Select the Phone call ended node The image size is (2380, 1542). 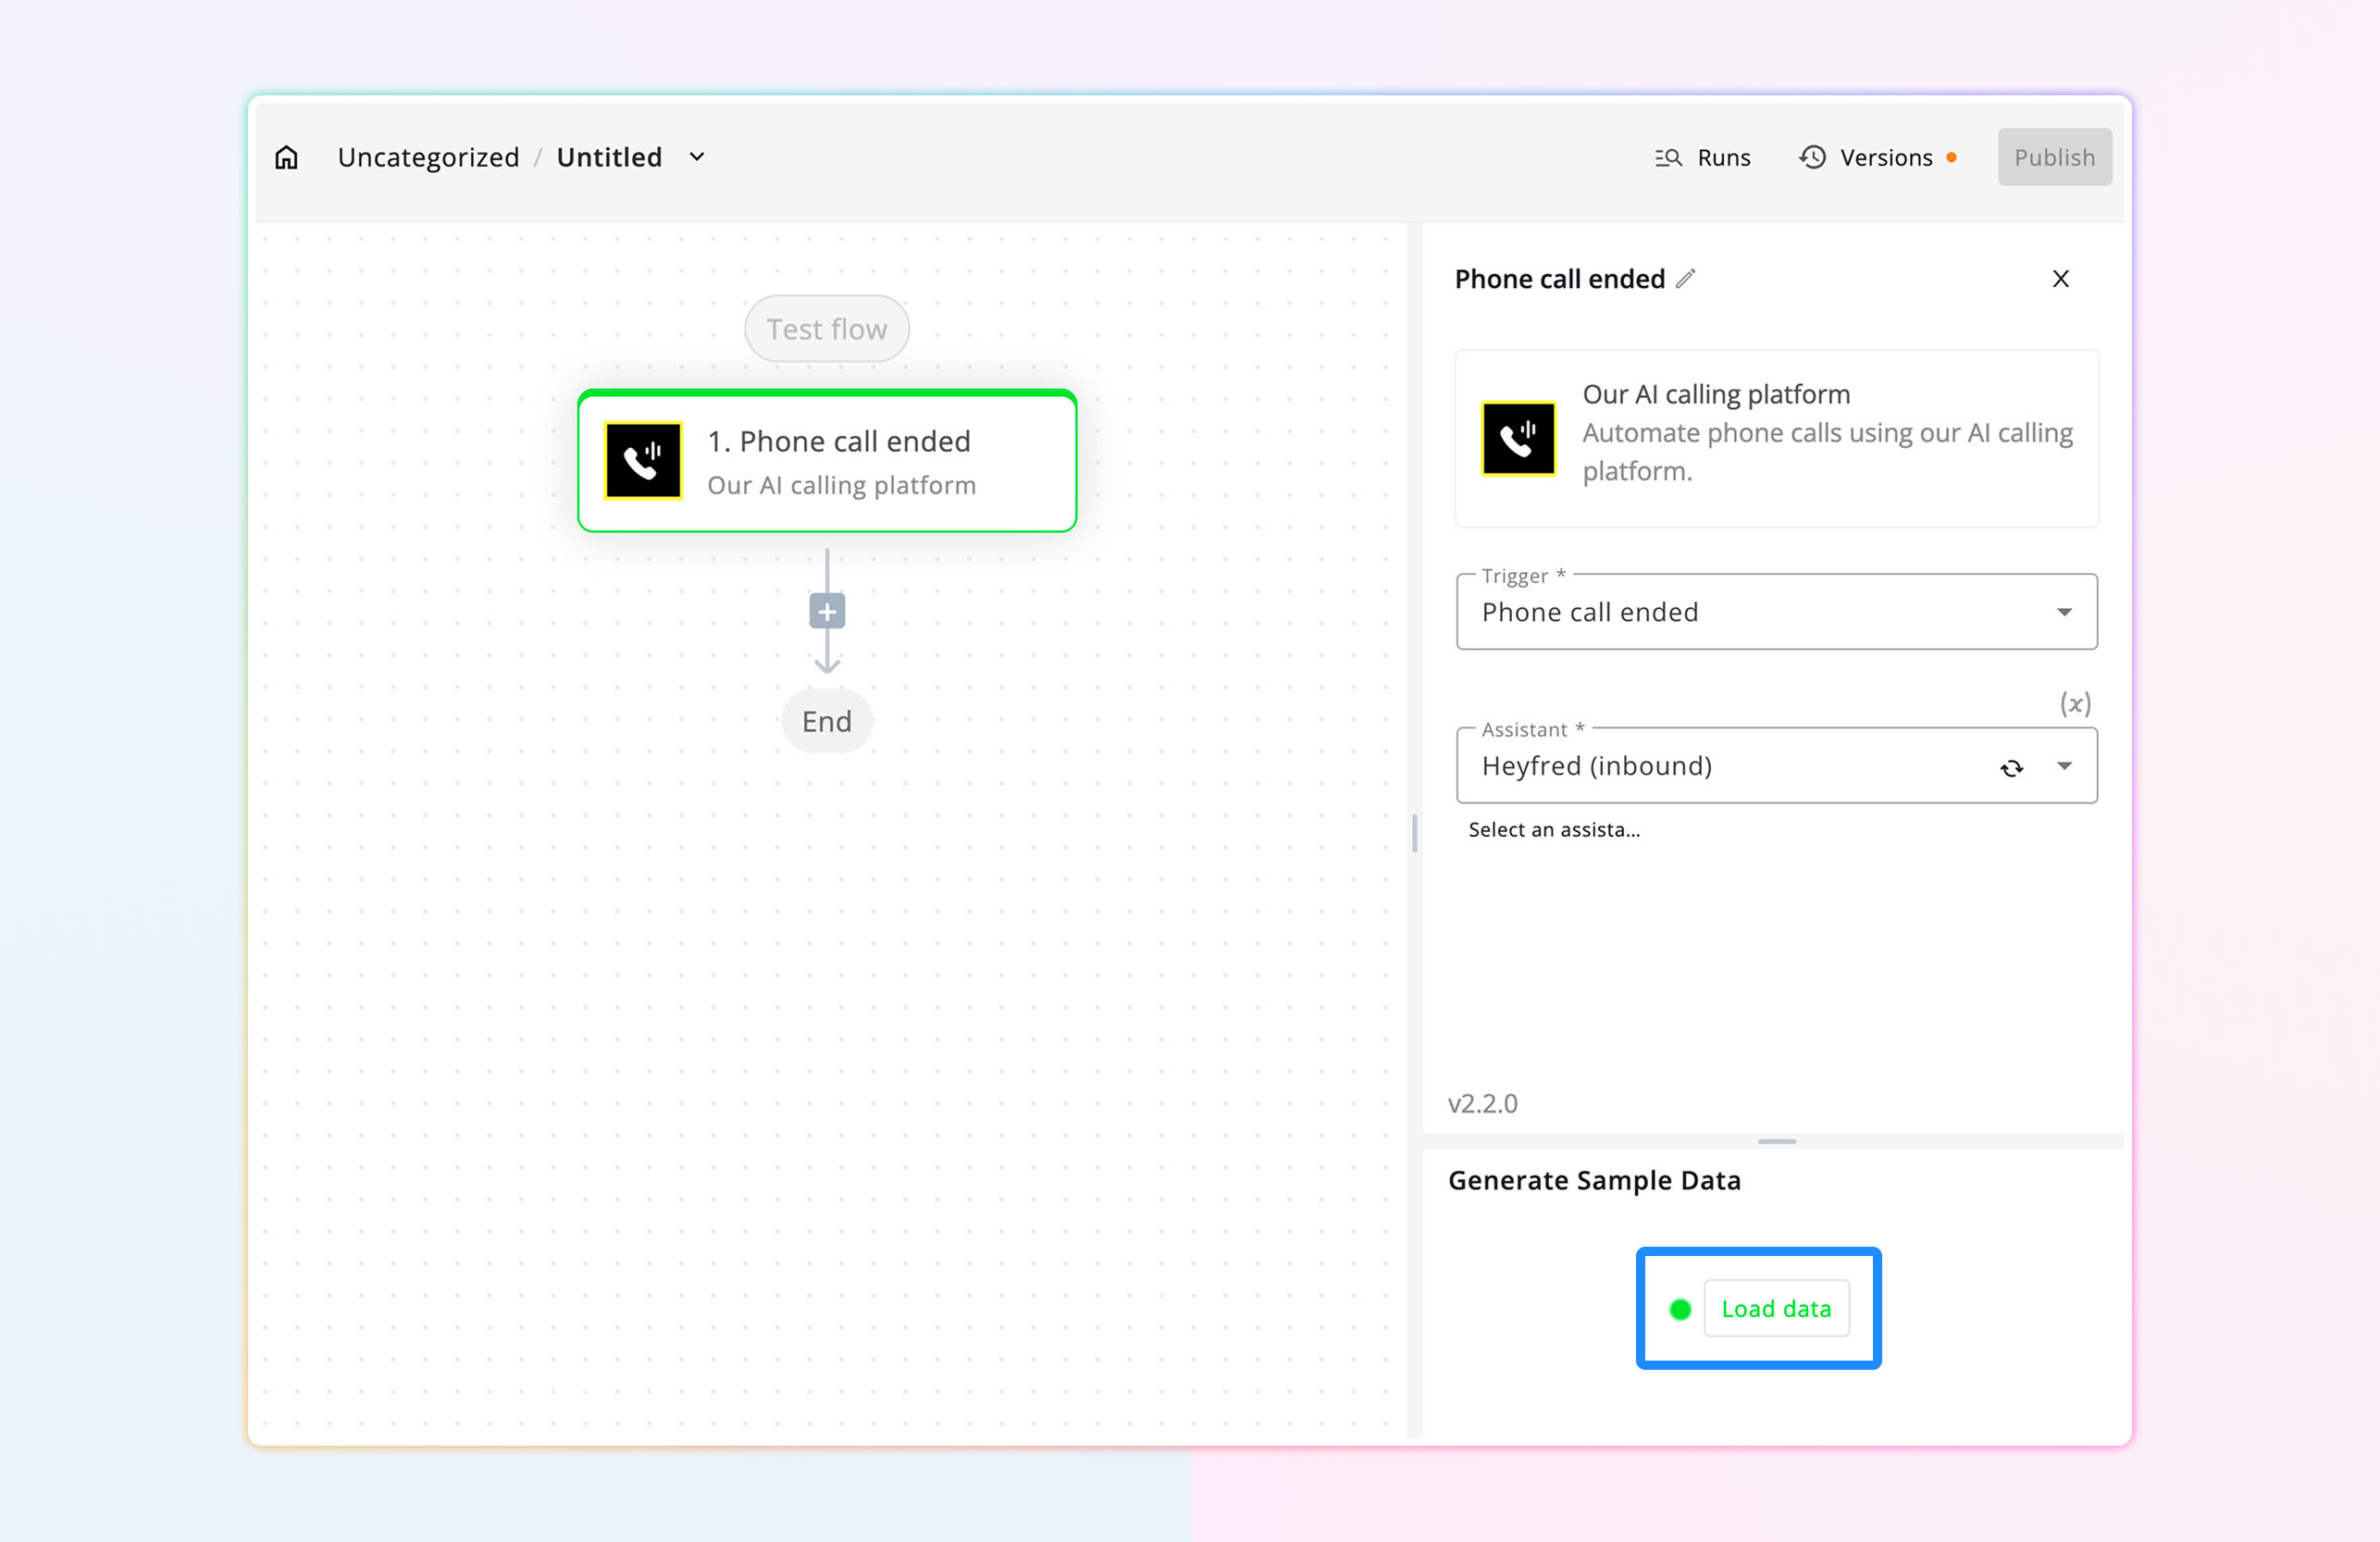840,462
